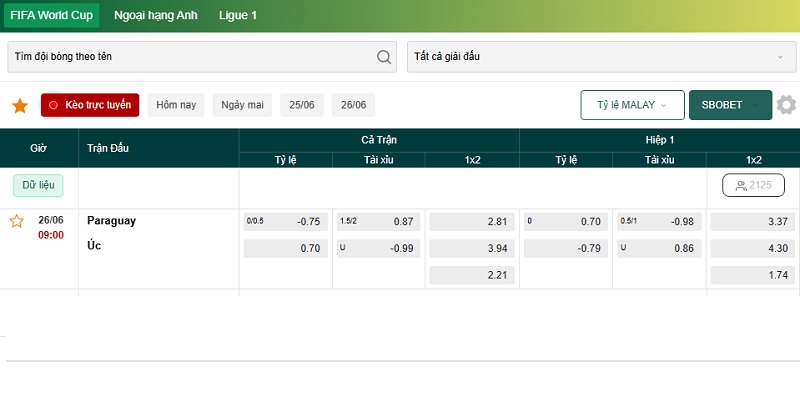Favorite the Paraguay vs Úc match star
800x400 pixels.
click(x=17, y=221)
